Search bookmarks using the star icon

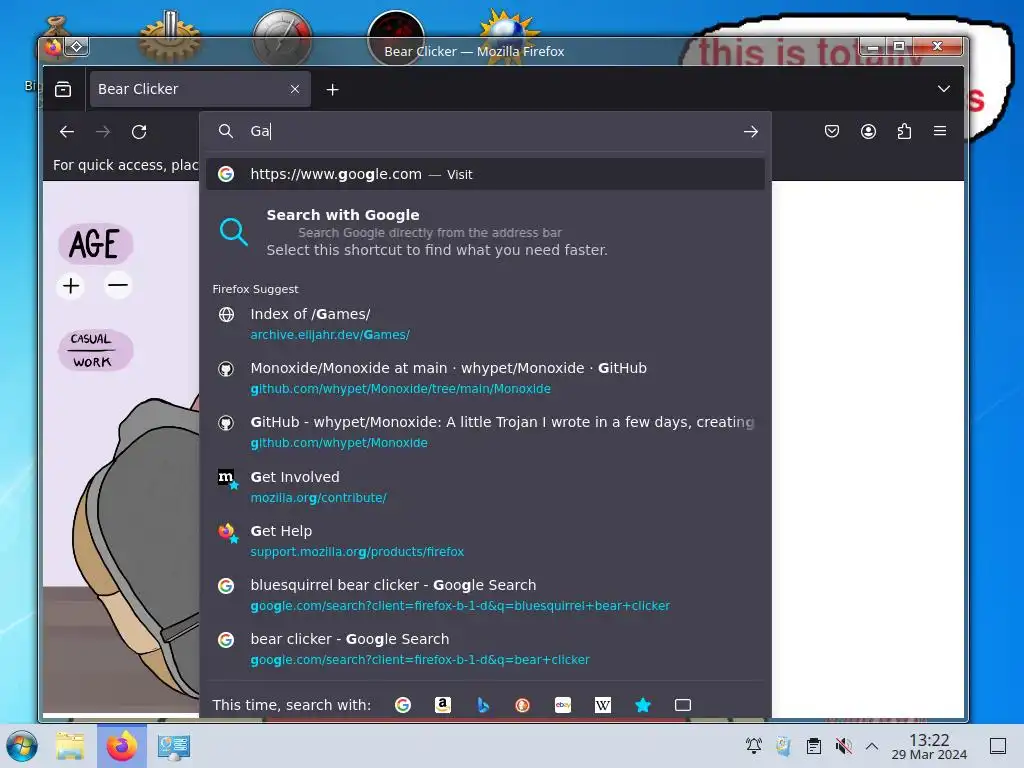(643, 705)
